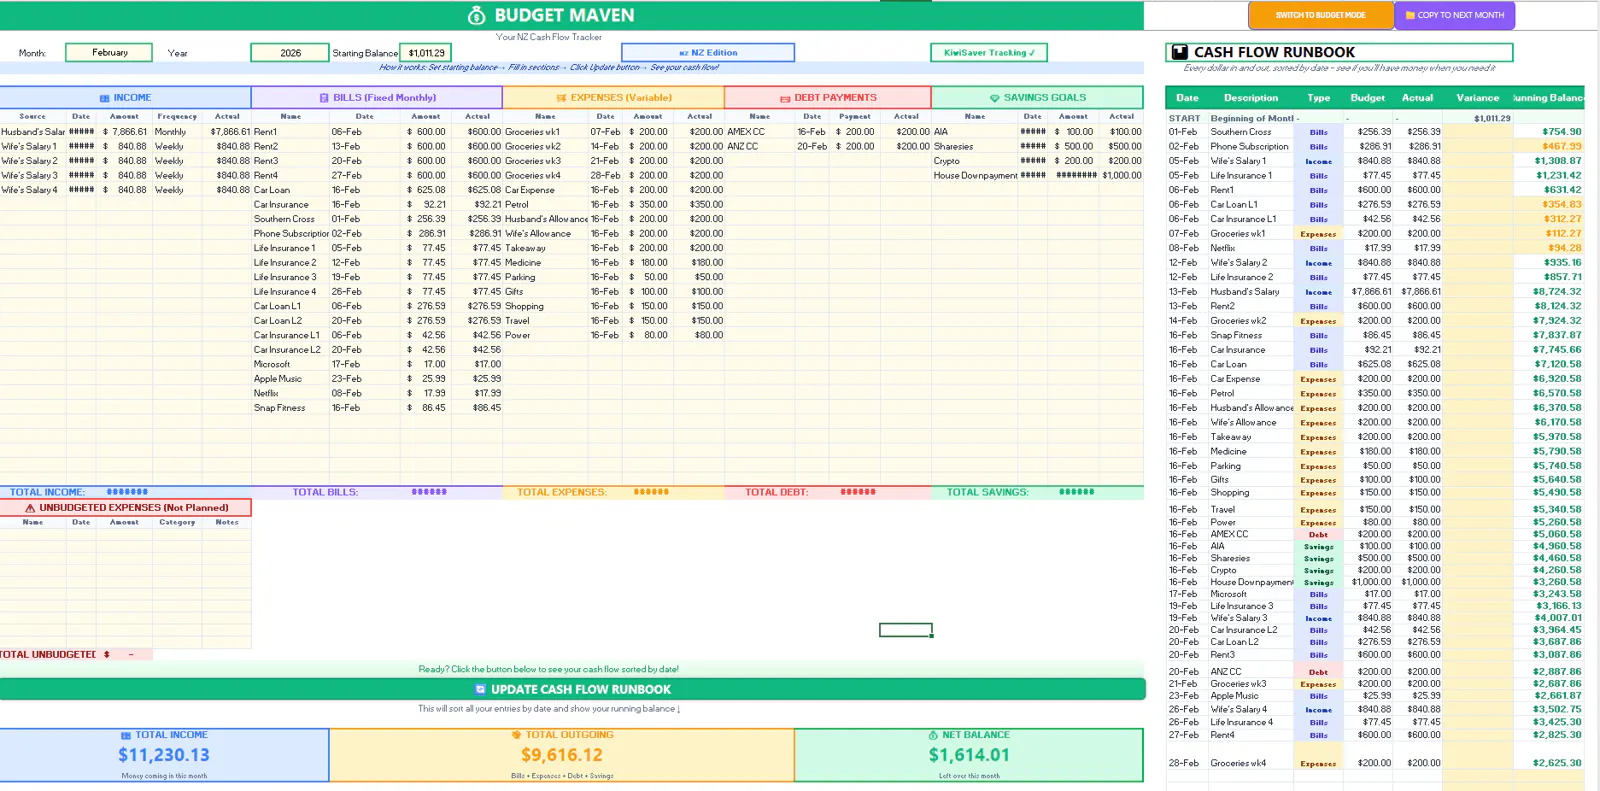The image size is (1600, 791).
Task: Select the 'AMEX CC' debt payment cell
Action: point(759,132)
